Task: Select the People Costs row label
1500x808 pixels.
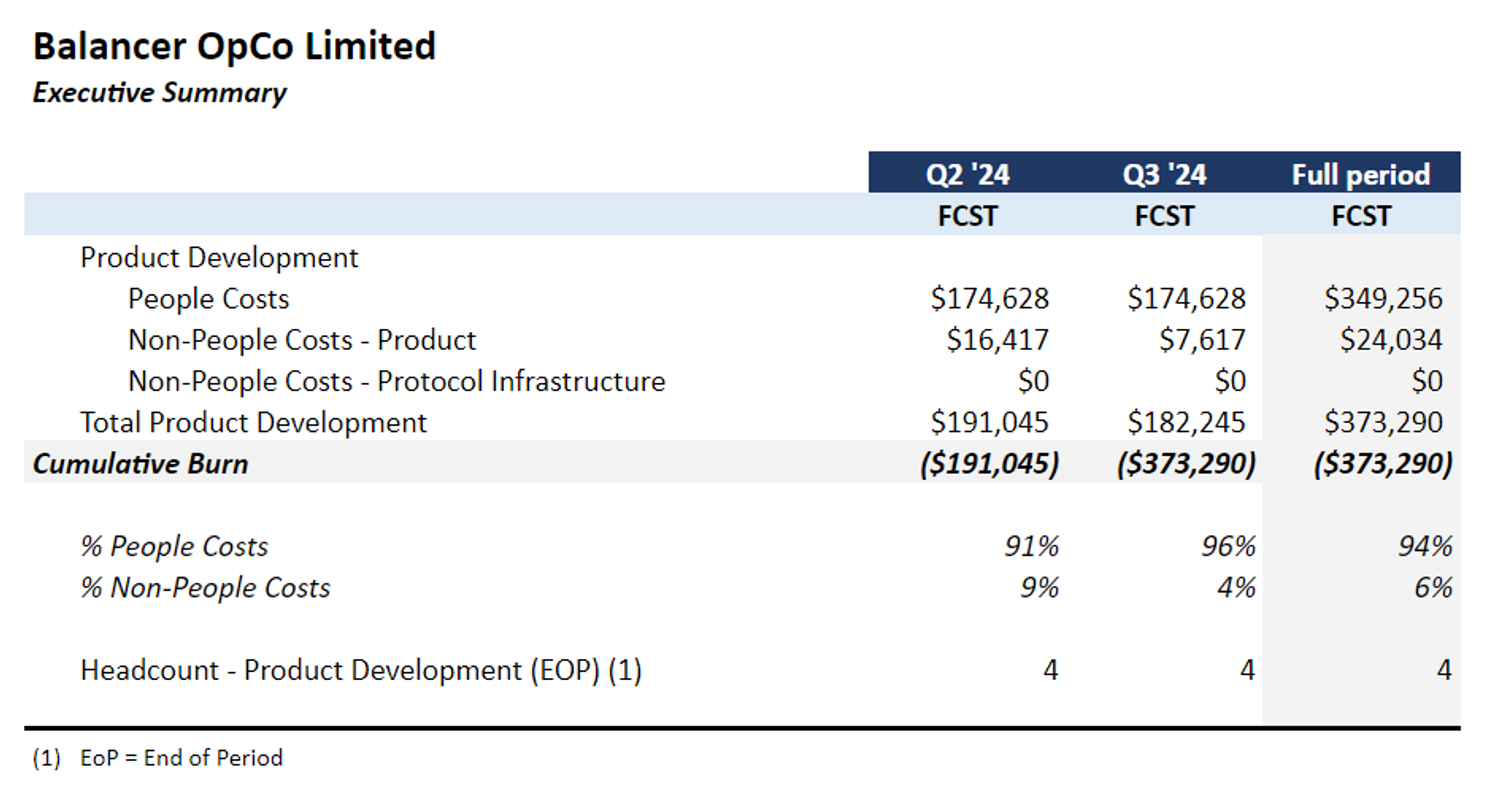Action: [208, 299]
